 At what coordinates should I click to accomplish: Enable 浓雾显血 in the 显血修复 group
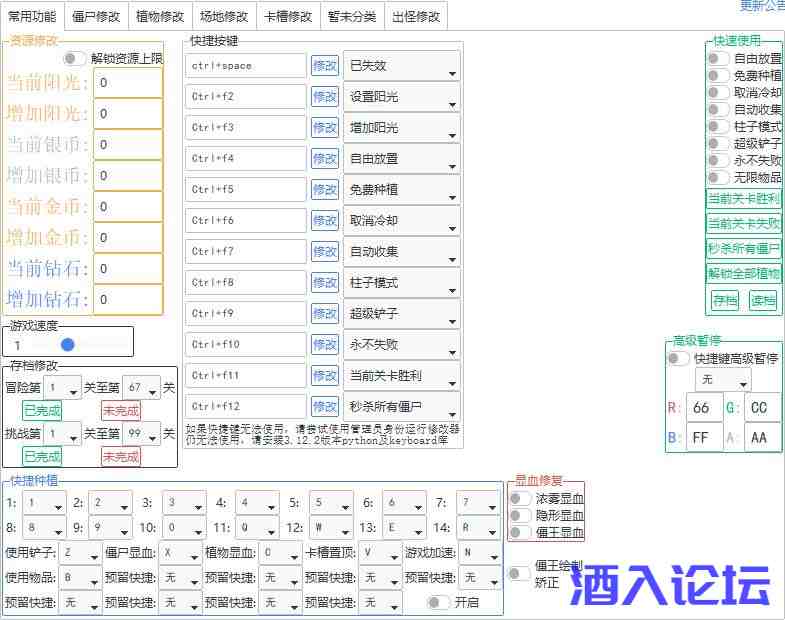pyautogui.click(x=520, y=498)
